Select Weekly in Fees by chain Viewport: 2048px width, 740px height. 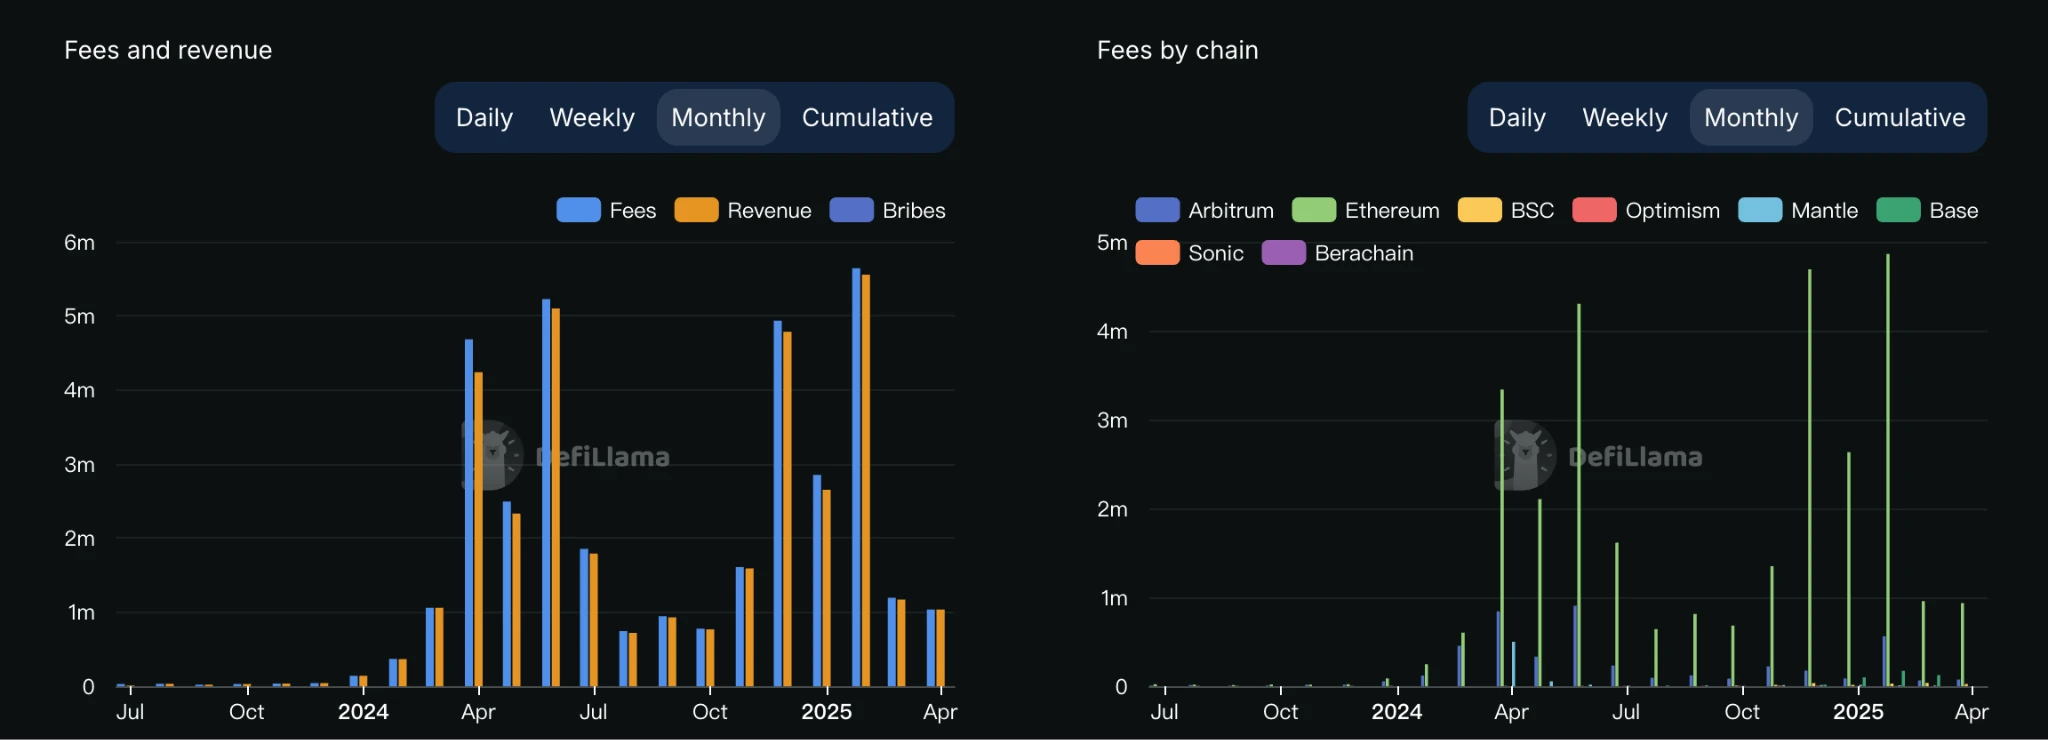tap(1625, 118)
